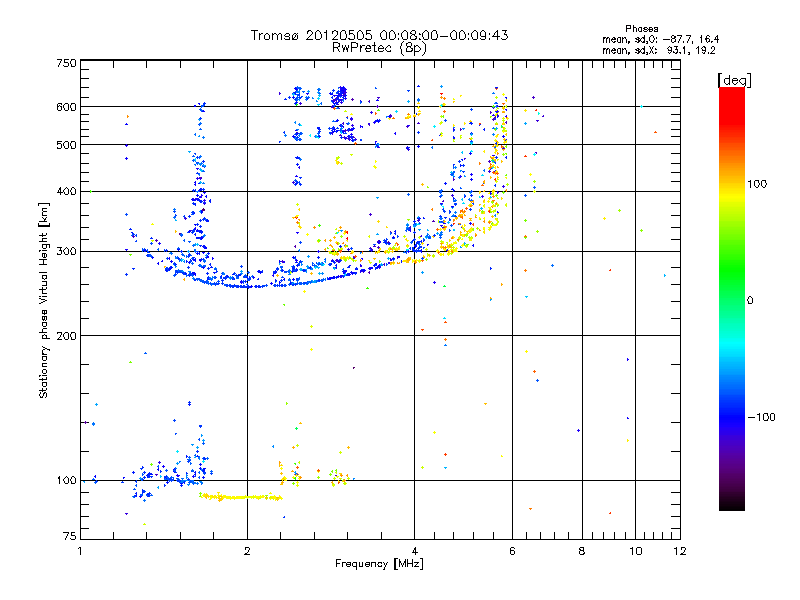Click y-axis tick label '200'
Viewport: 800px width, 600px height.
66,336
